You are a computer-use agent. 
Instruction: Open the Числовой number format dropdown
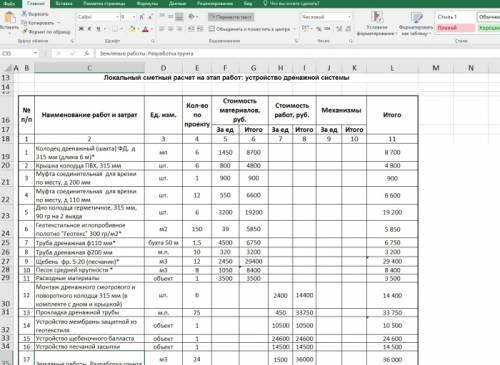349,17
